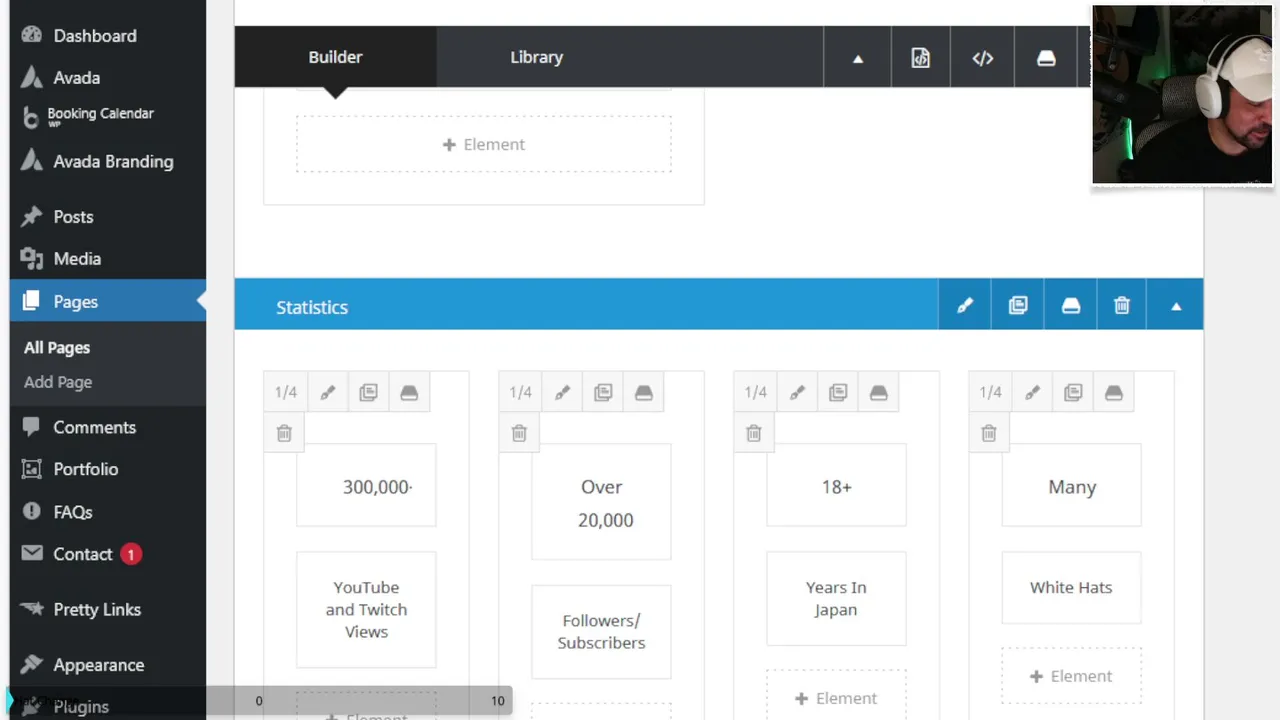Save the Many column to library
The height and width of the screenshot is (720, 1280).
tap(1114, 392)
